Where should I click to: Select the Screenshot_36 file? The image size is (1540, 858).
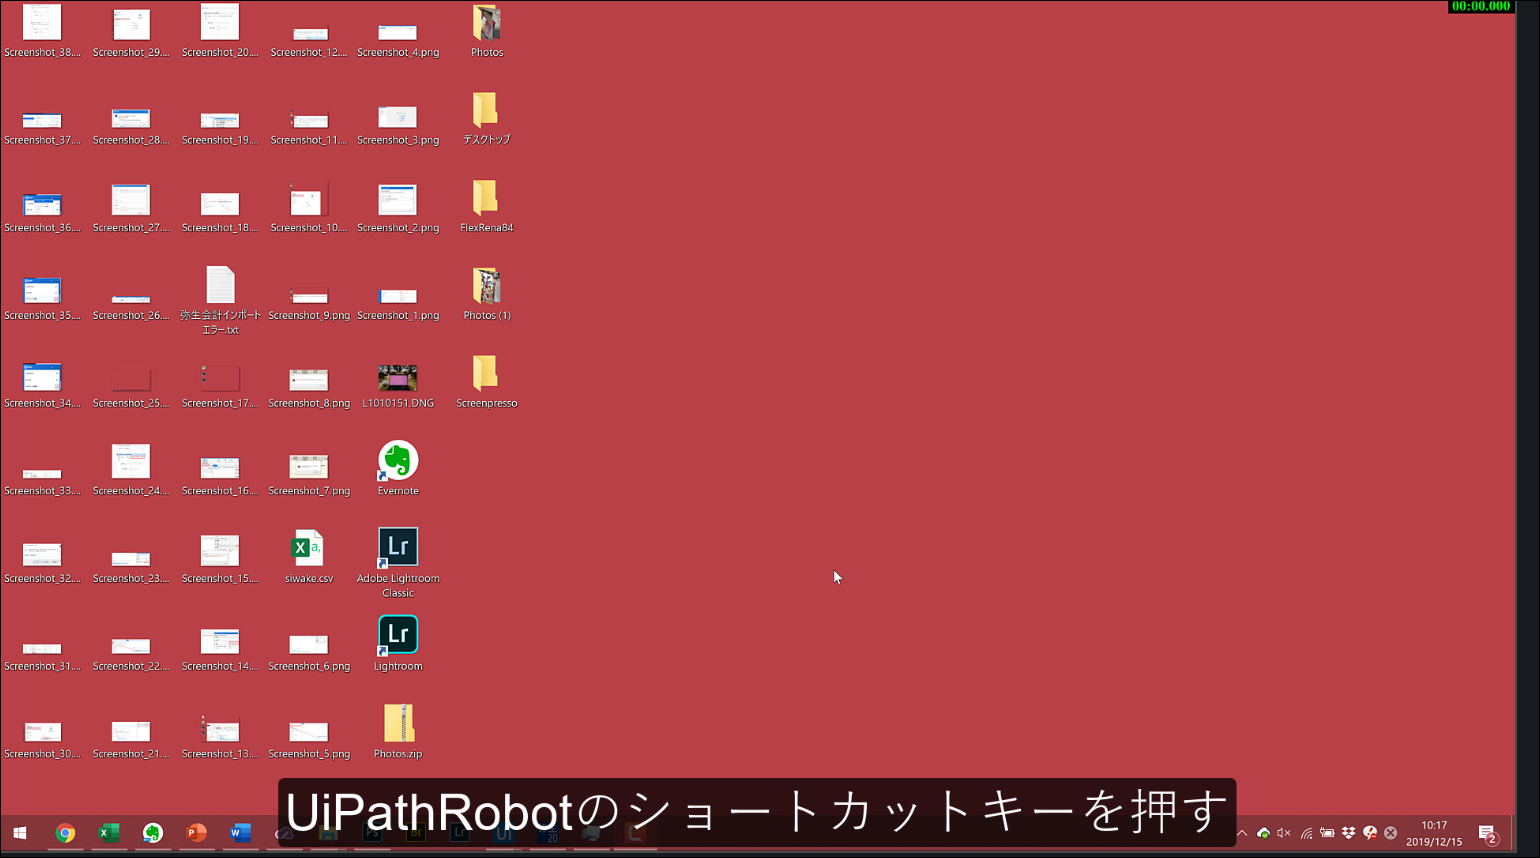(42, 212)
